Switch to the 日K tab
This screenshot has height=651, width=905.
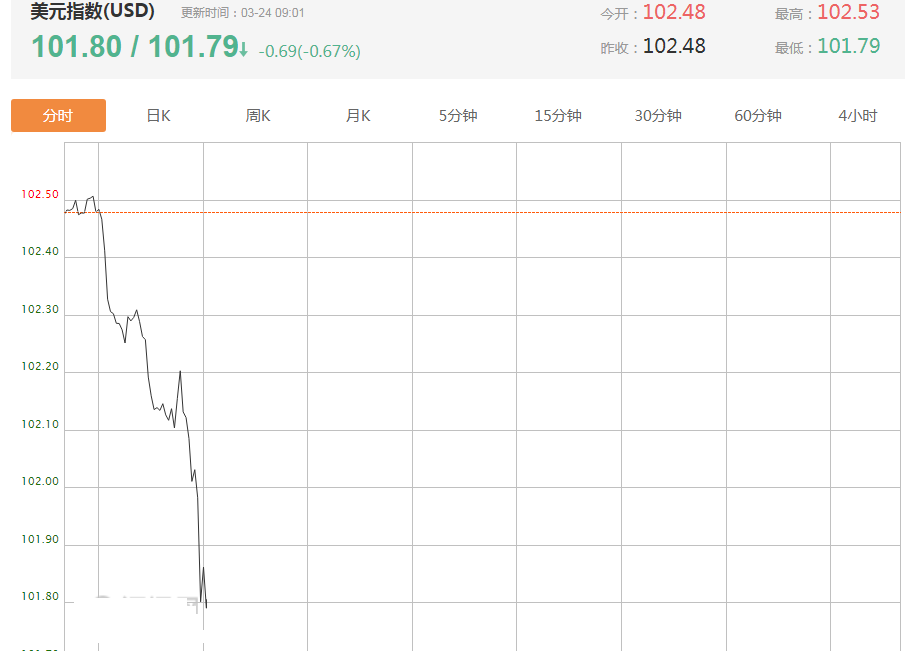tap(158, 116)
